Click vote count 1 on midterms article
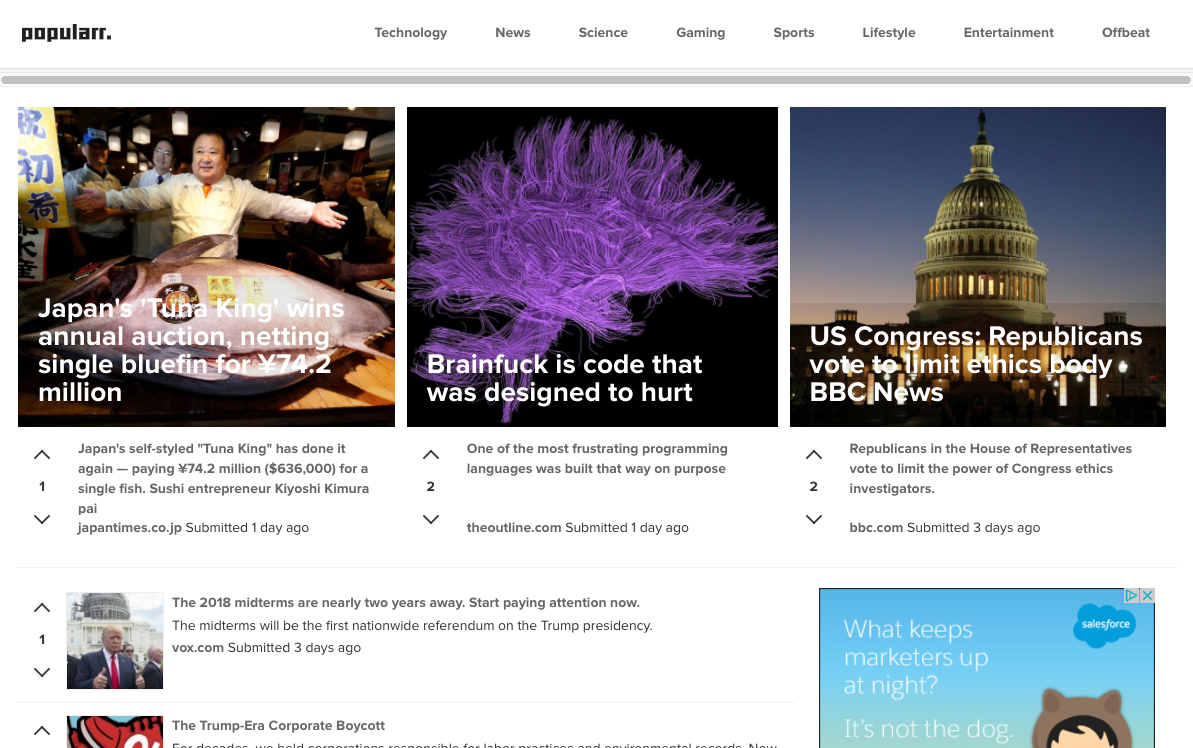Viewport: 1193px width, 748px height. (x=42, y=640)
